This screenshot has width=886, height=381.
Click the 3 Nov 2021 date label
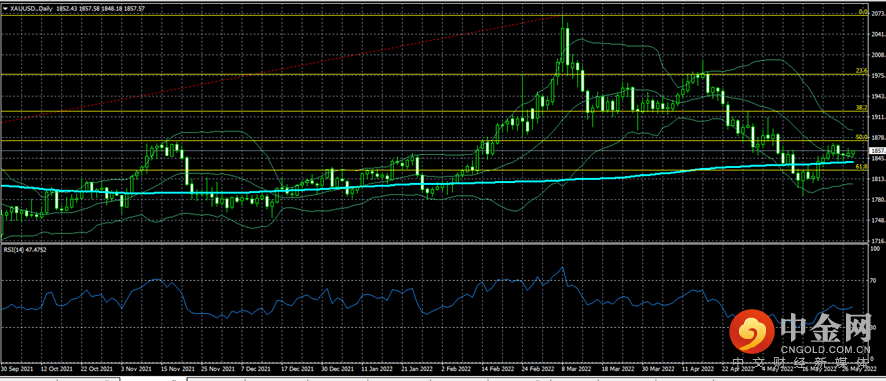pos(137,369)
